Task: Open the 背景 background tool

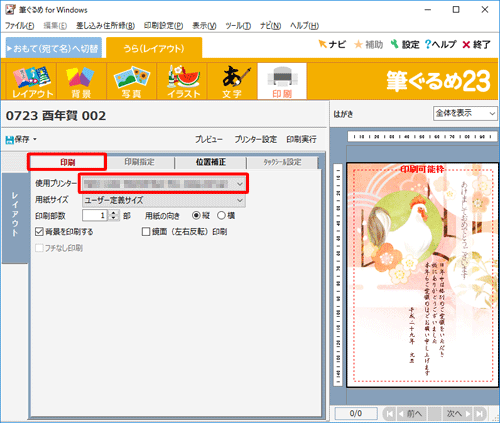Action: (x=81, y=82)
